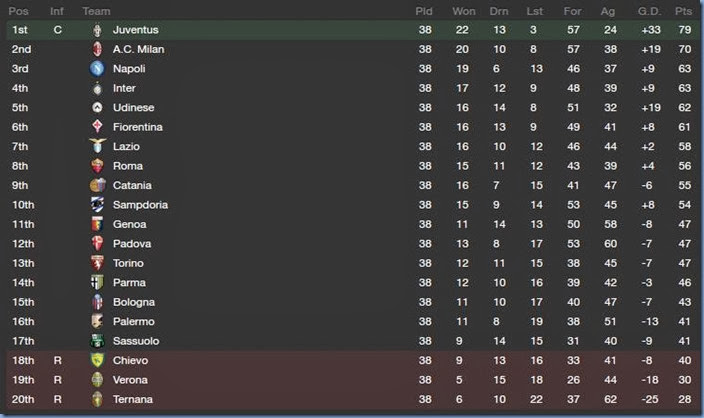Click the Sampdoria club crest
Screen dimensions: 704x418
coord(97,205)
